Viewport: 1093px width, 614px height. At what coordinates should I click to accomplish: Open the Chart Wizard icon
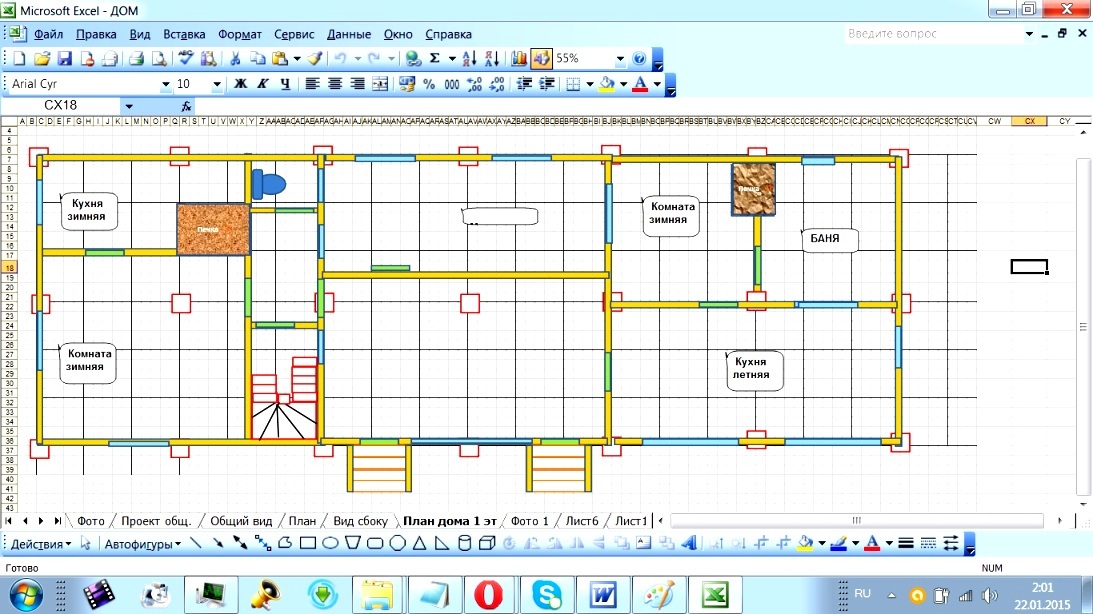click(519, 59)
